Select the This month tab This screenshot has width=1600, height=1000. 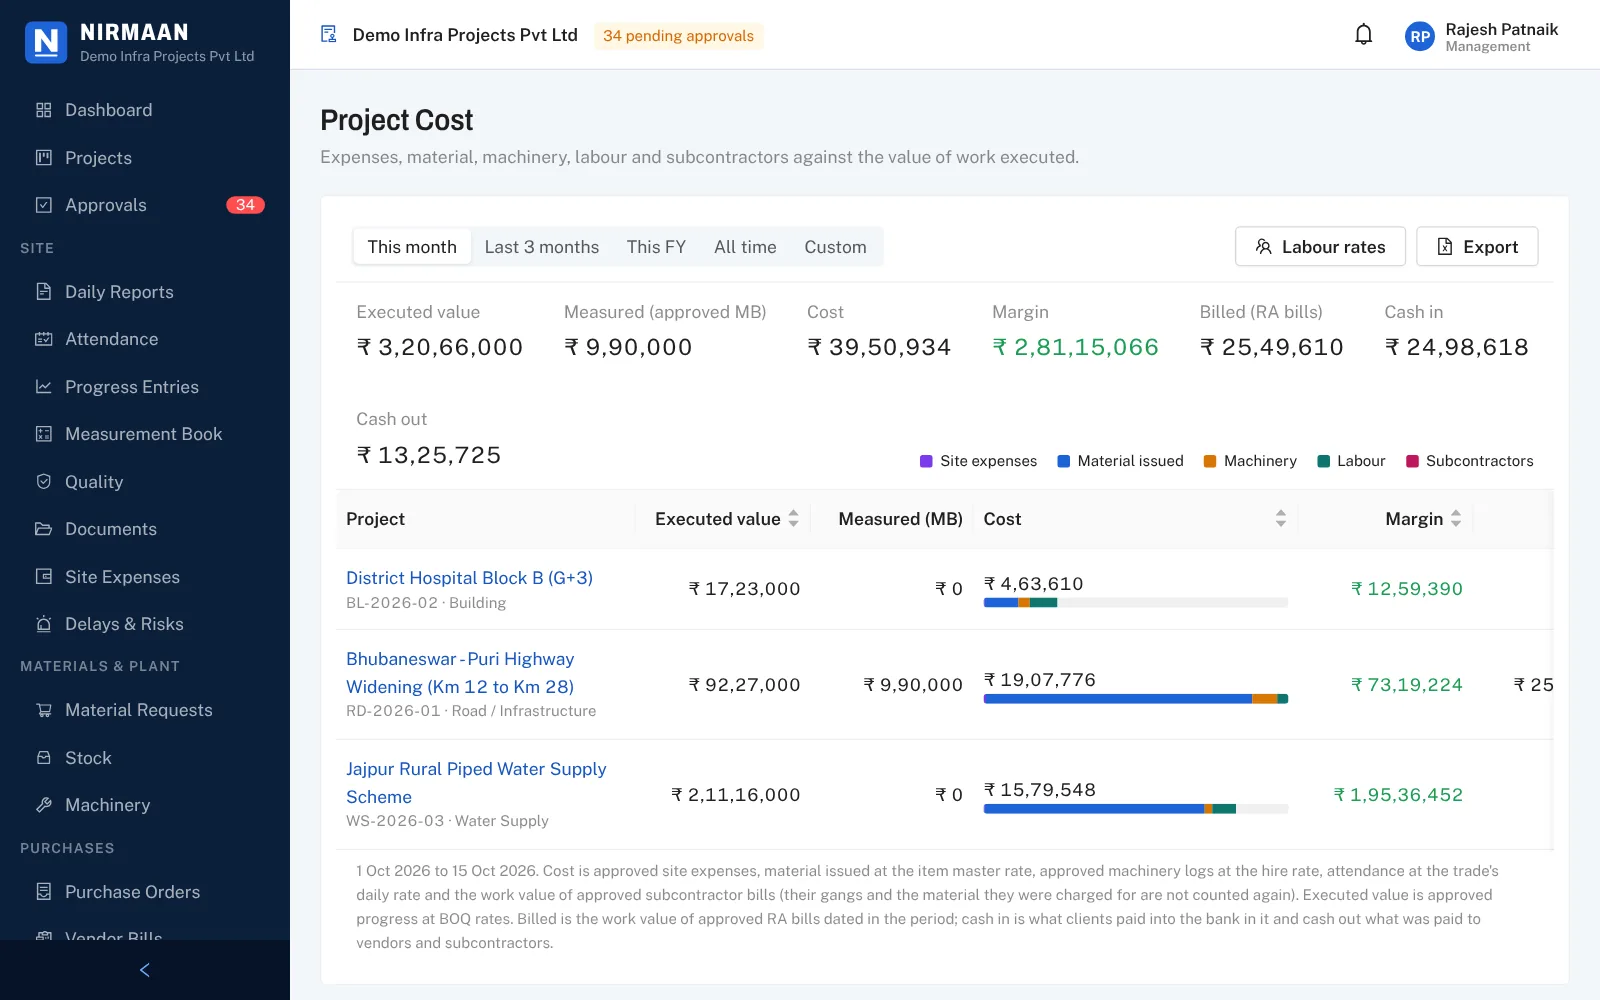(412, 247)
